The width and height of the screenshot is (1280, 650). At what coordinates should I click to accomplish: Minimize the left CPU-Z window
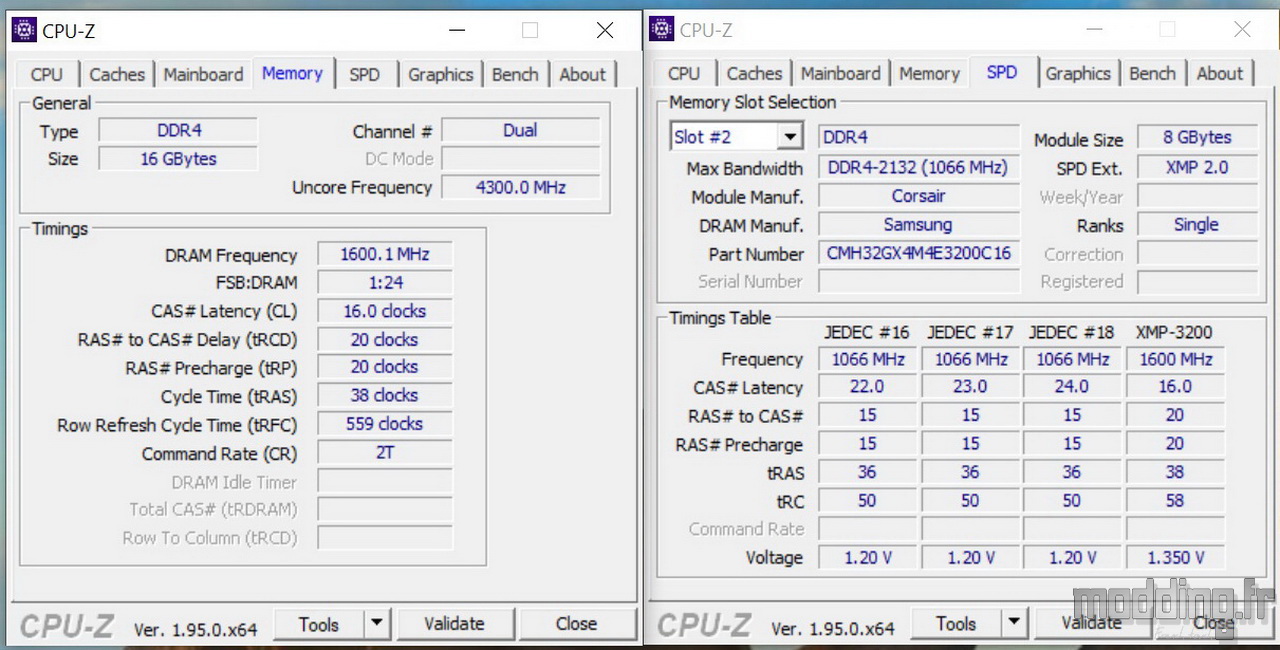coord(456,31)
